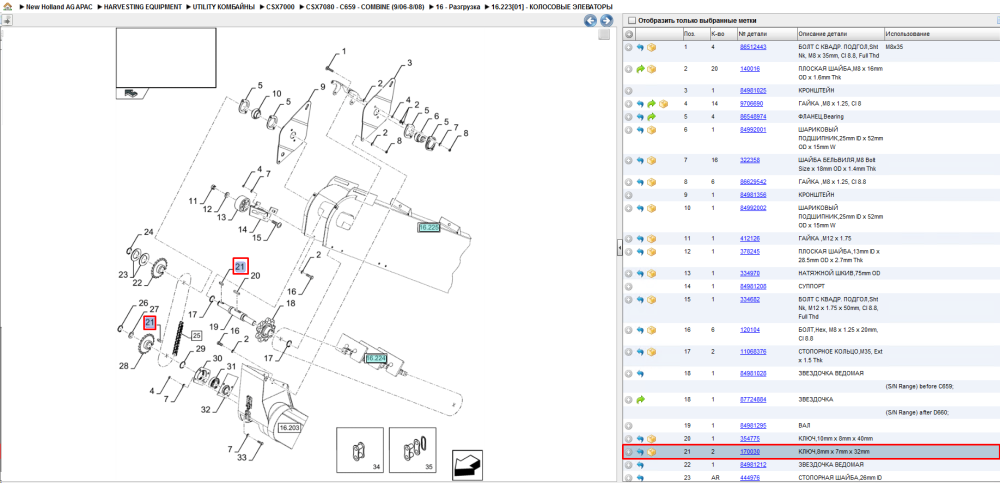Click the small square button at the diagram corner
The image size is (1000, 483).
coord(604,35)
